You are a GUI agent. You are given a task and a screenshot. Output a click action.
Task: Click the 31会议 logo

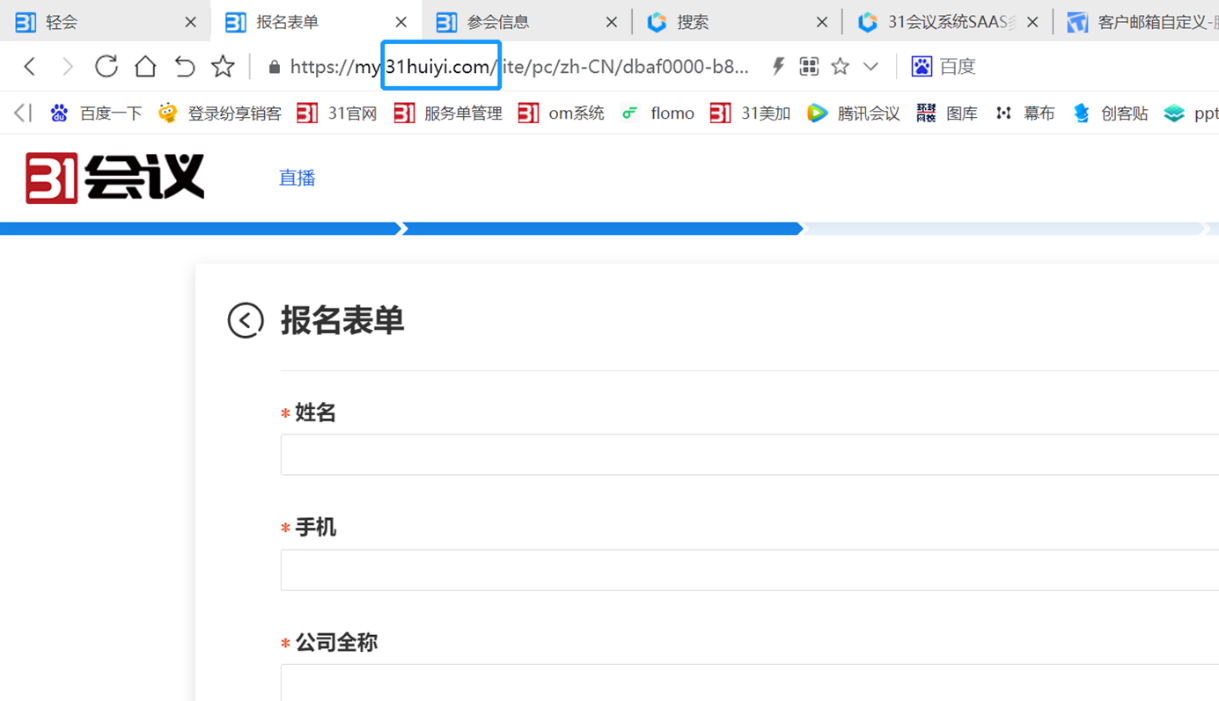pyautogui.click(x=115, y=178)
